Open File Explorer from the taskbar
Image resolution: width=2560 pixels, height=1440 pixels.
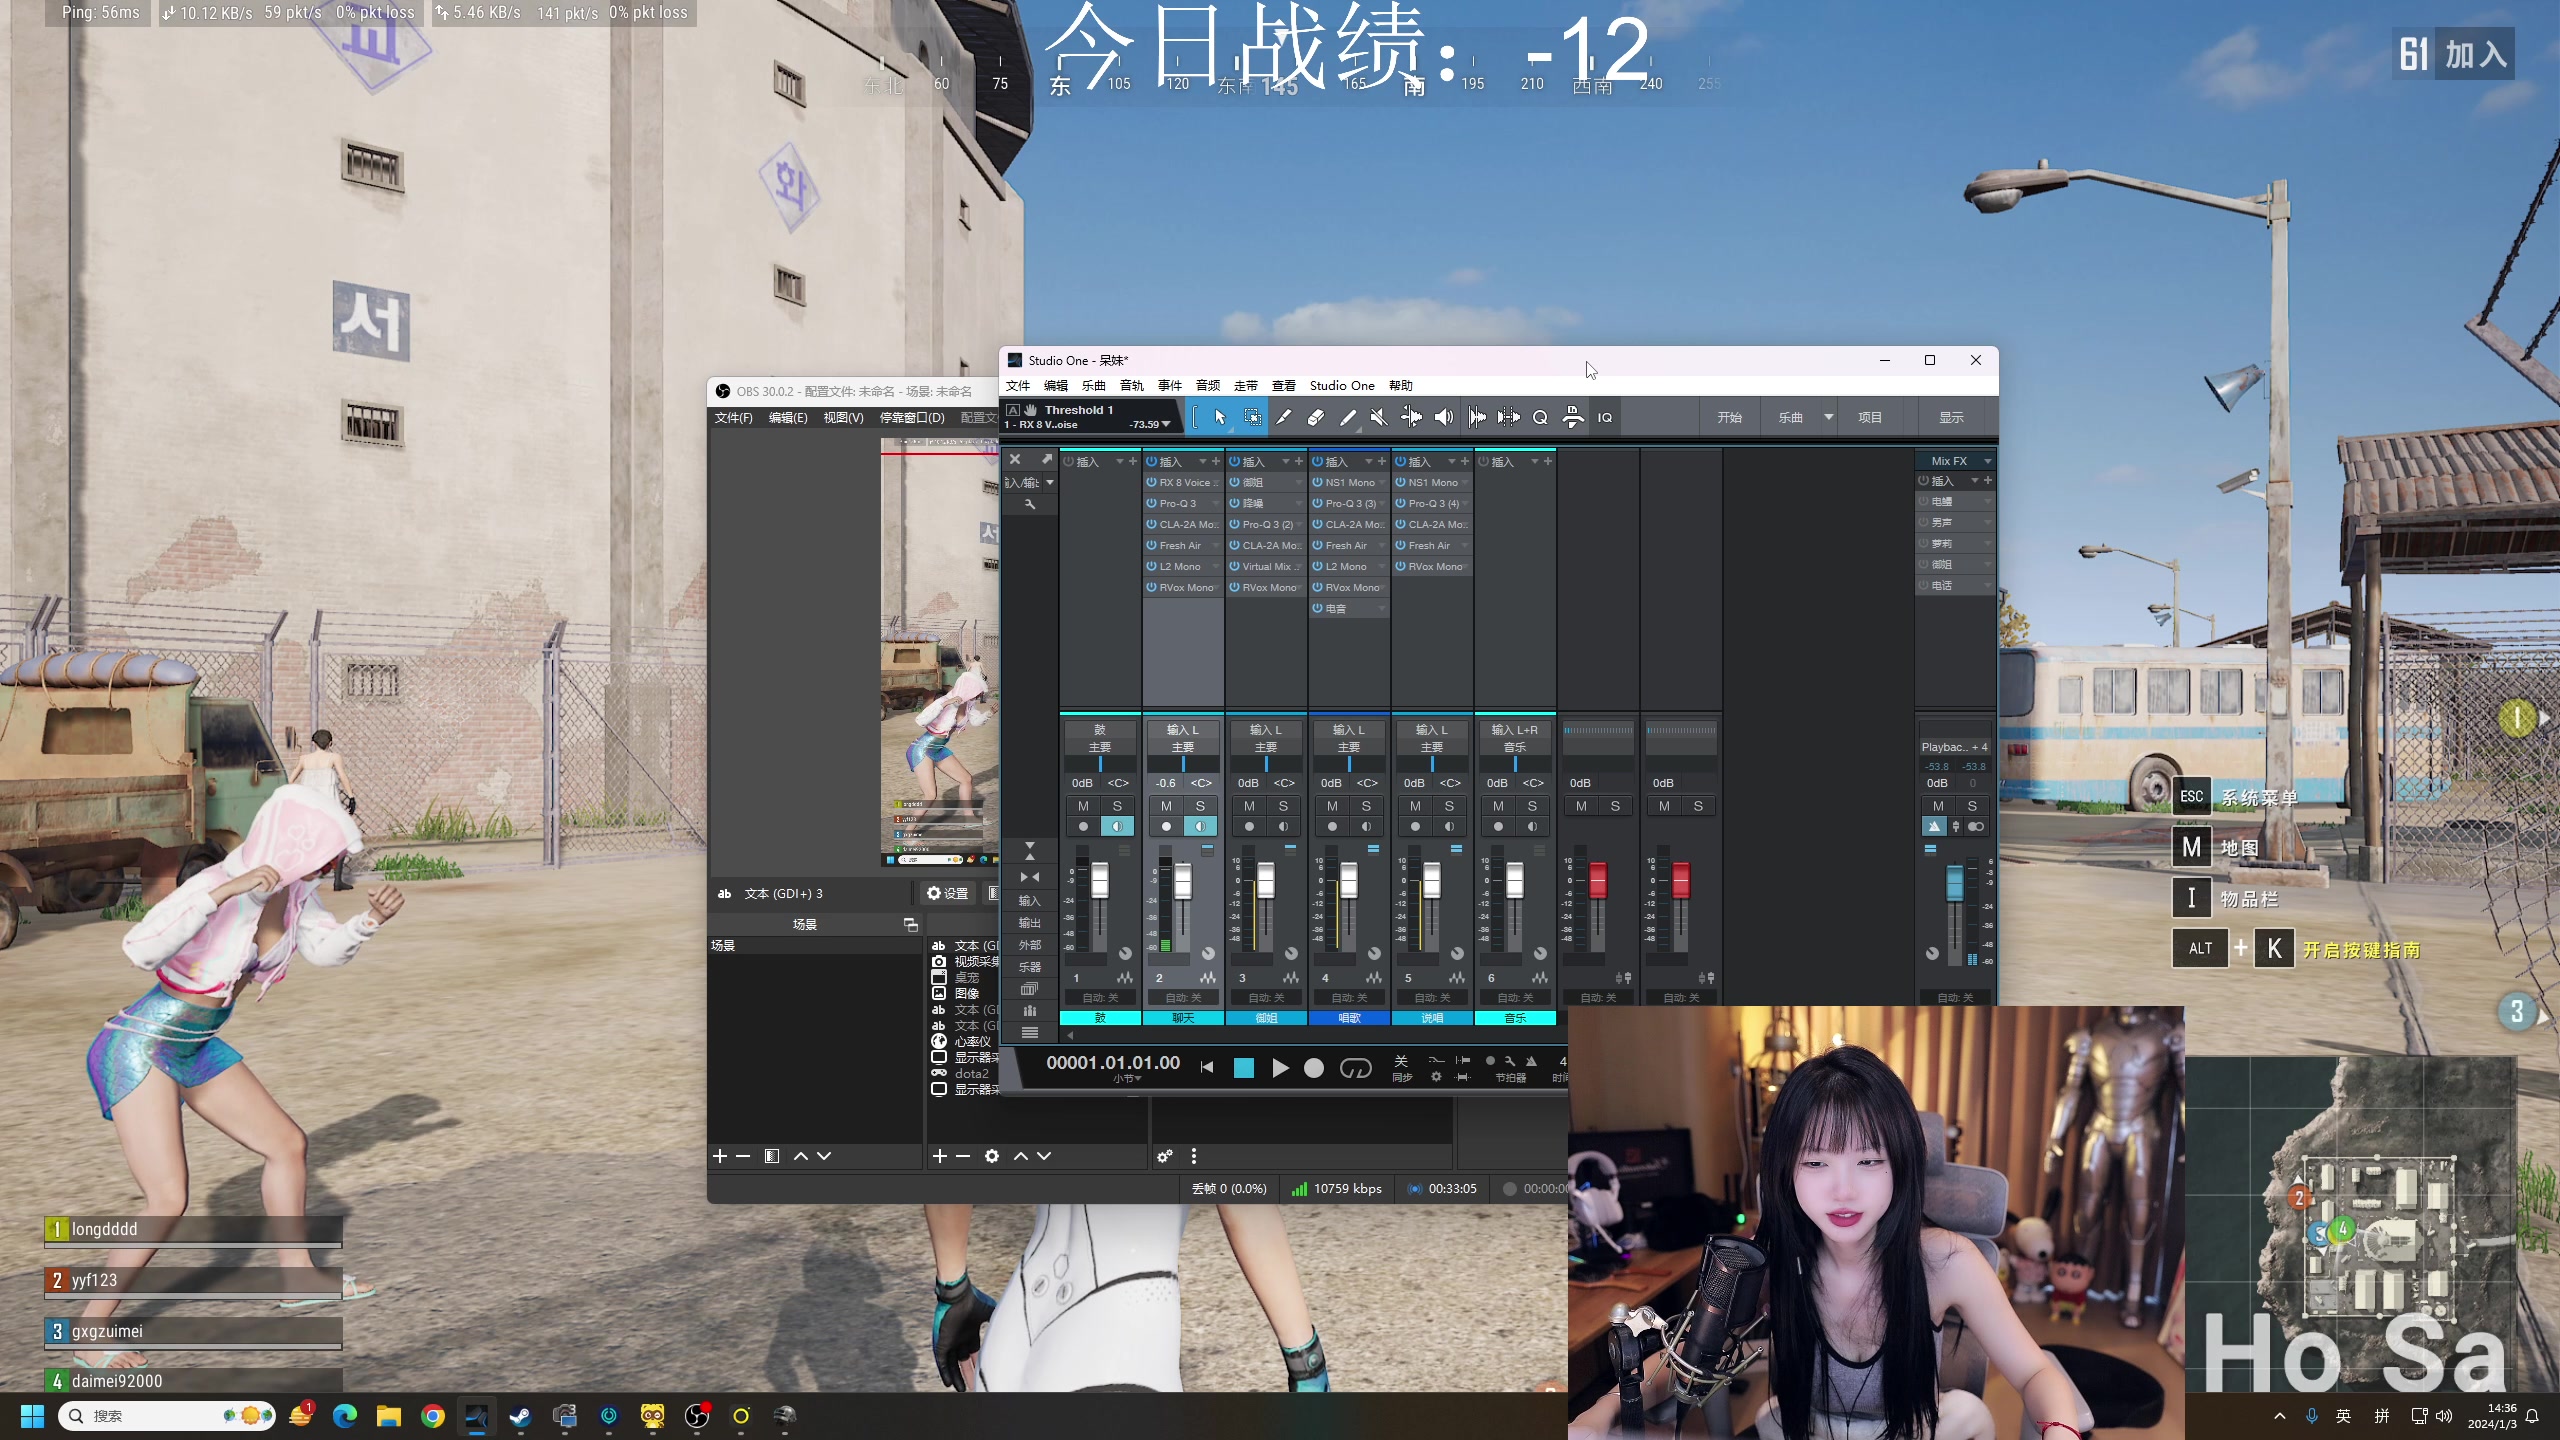point(388,1416)
